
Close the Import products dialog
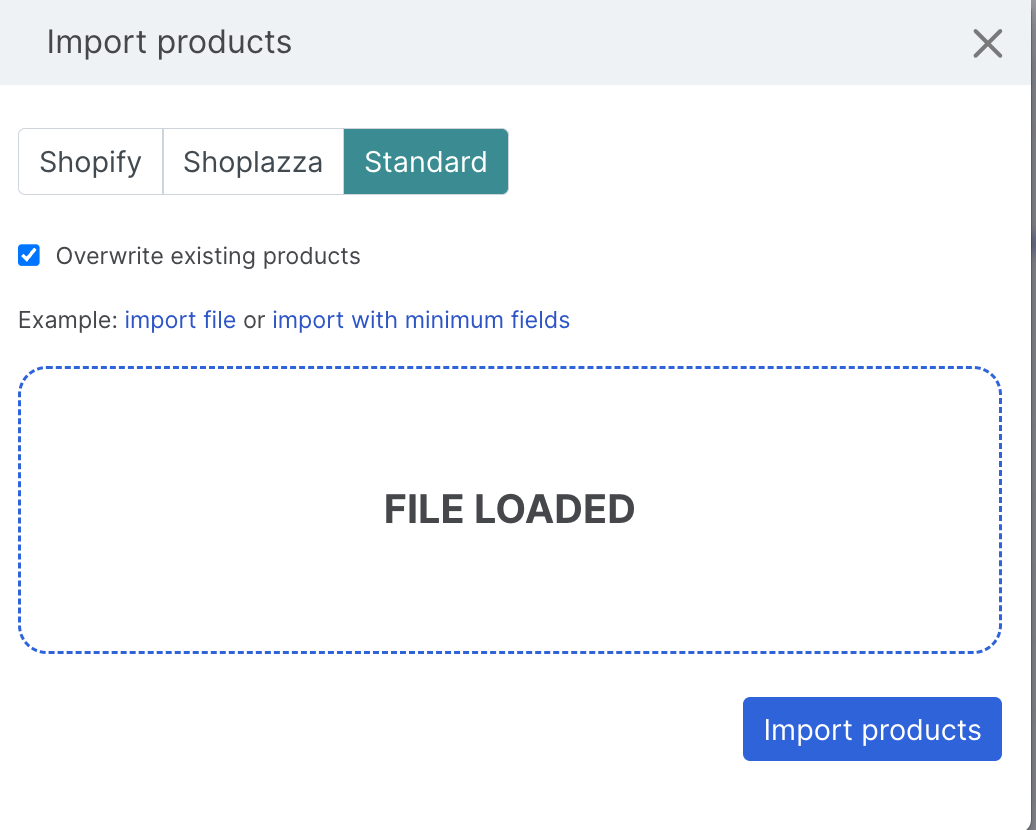(987, 43)
